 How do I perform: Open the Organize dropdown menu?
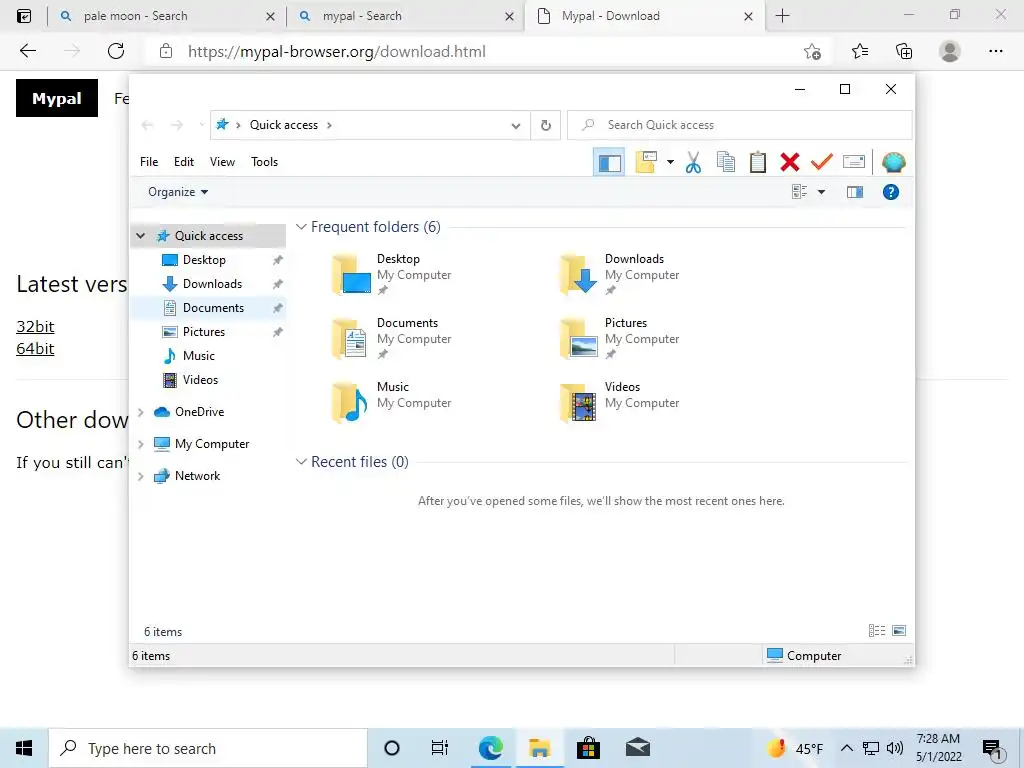click(x=178, y=192)
